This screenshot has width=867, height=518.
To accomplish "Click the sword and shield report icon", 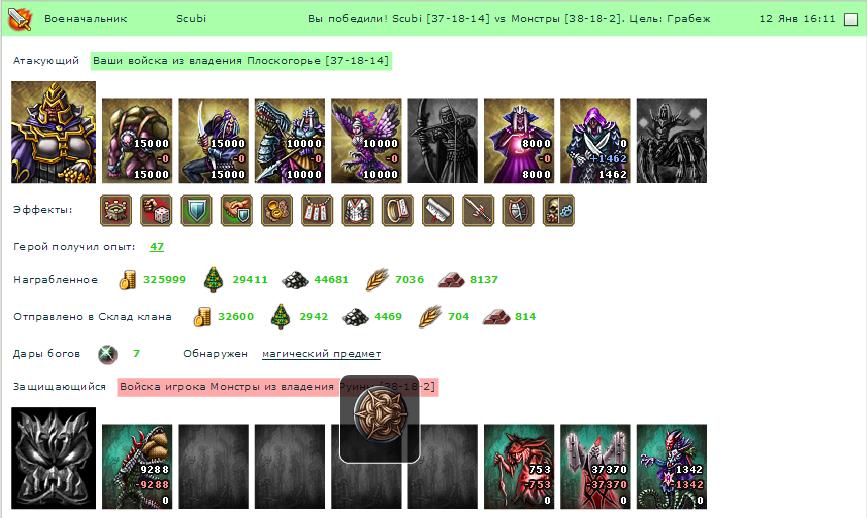I will tap(20, 19).
